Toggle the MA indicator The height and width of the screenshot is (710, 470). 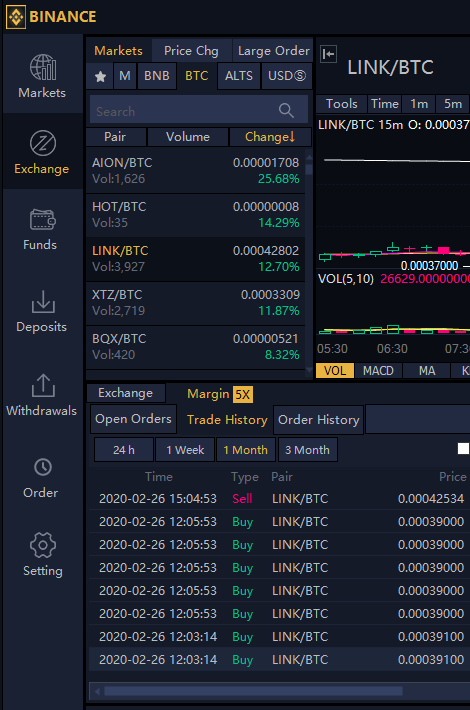(x=427, y=371)
